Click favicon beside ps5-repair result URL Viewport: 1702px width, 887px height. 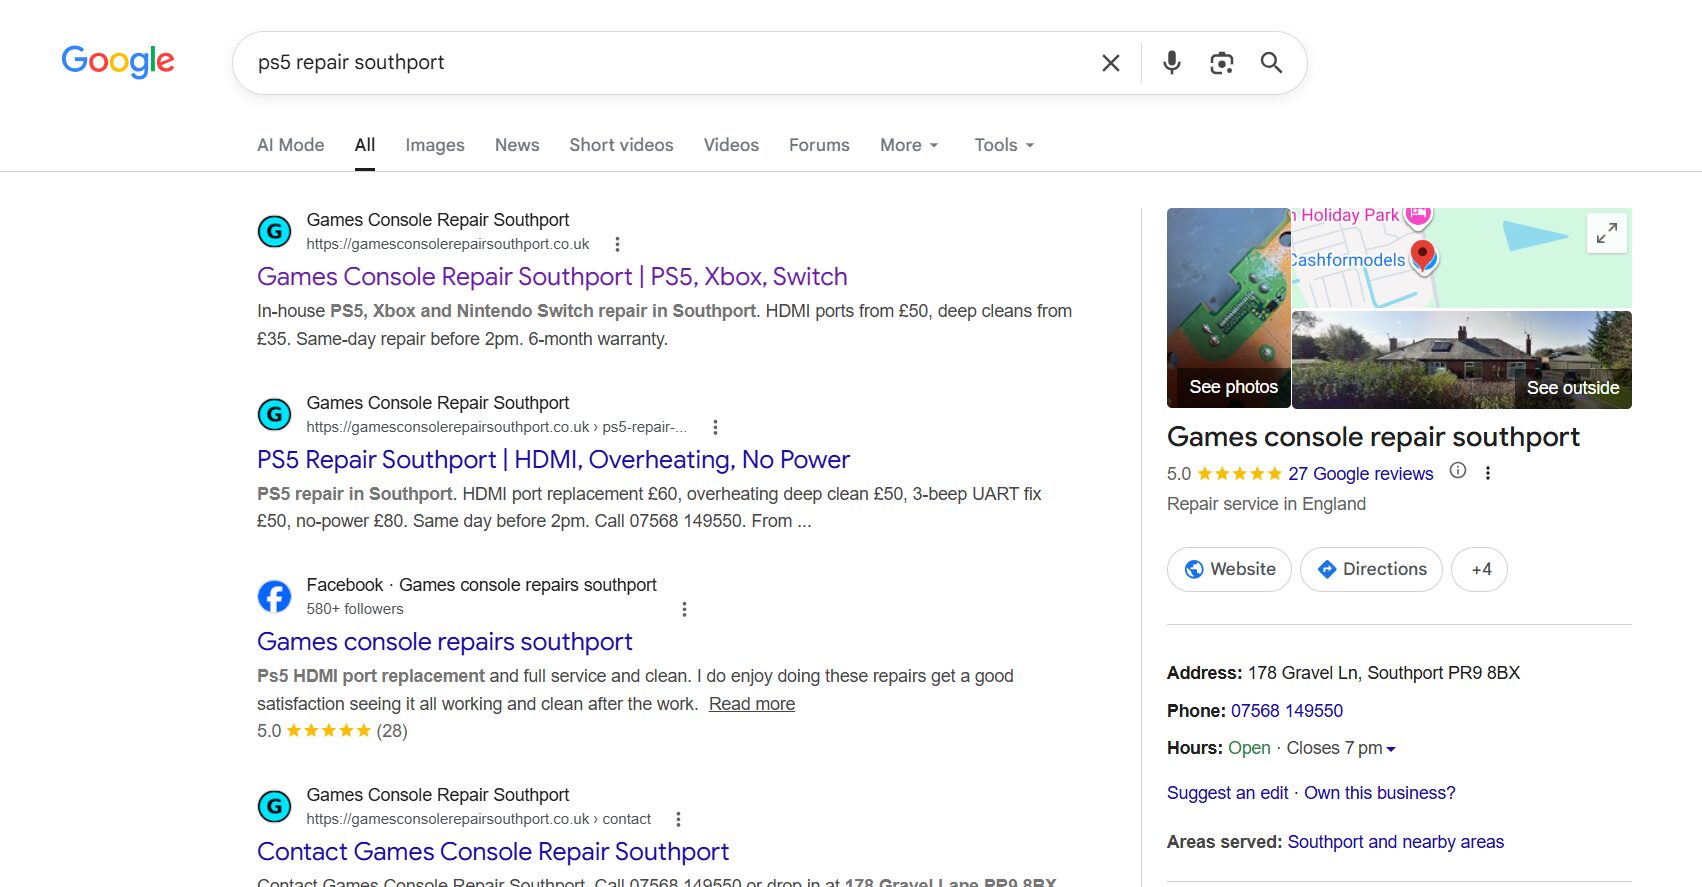(x=274, y=414)
